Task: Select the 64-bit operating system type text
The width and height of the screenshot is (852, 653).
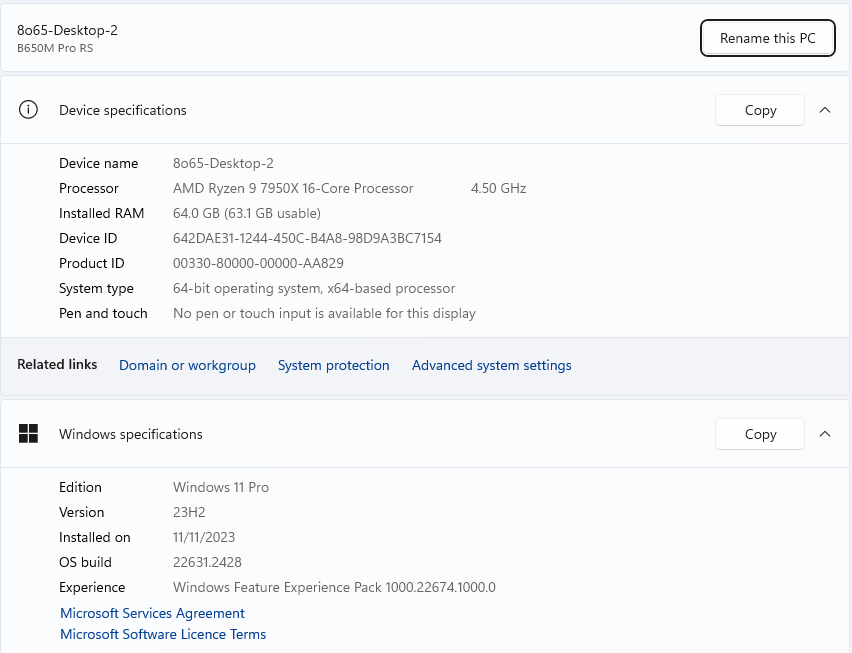Action: tap(314, 288)
